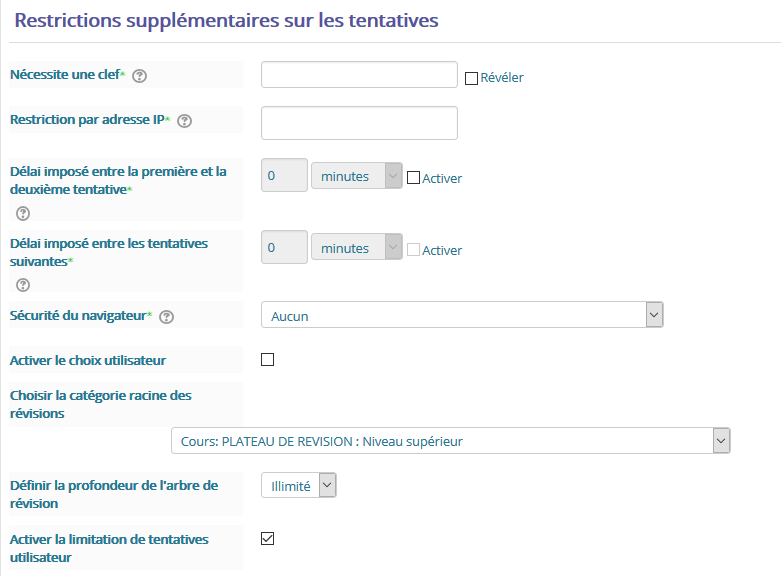Focus the IP address restriction text field
The image size is (781, 576).
point(359,123)
